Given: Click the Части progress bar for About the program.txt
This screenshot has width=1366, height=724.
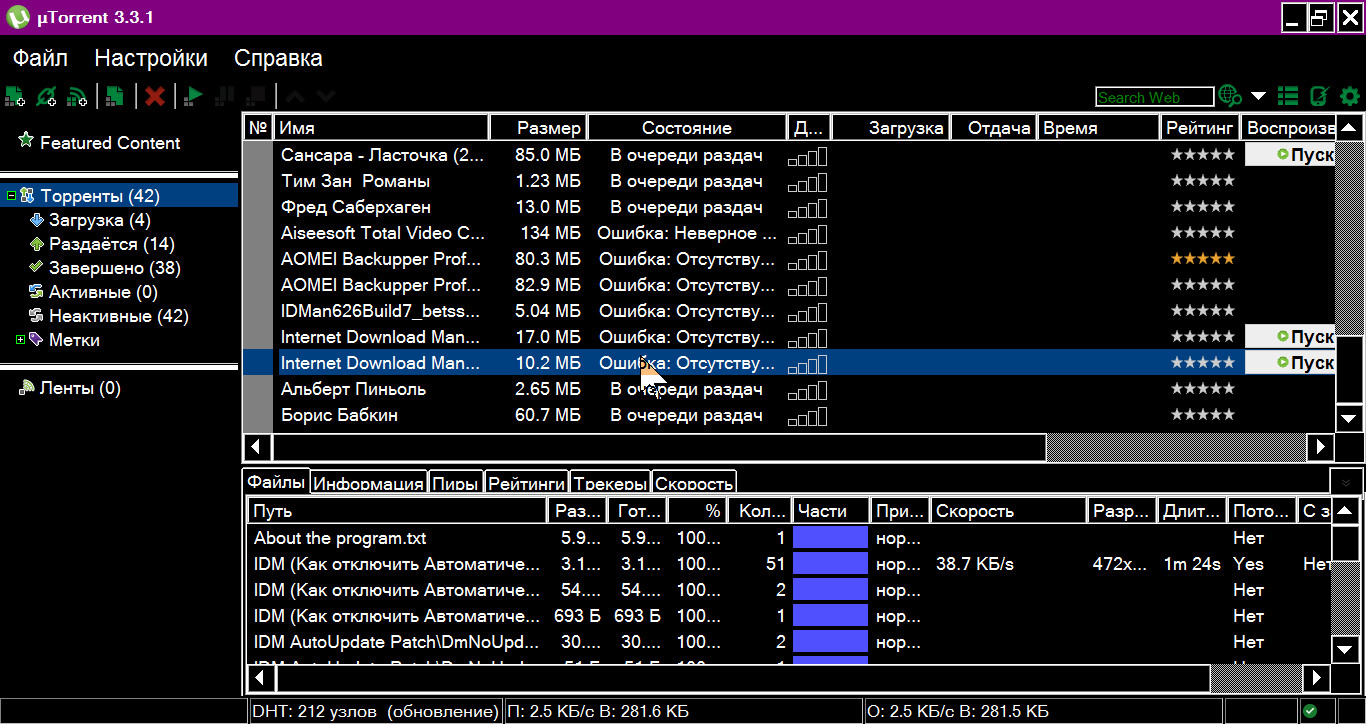Looking at the screenshot, I should [830, 538].
